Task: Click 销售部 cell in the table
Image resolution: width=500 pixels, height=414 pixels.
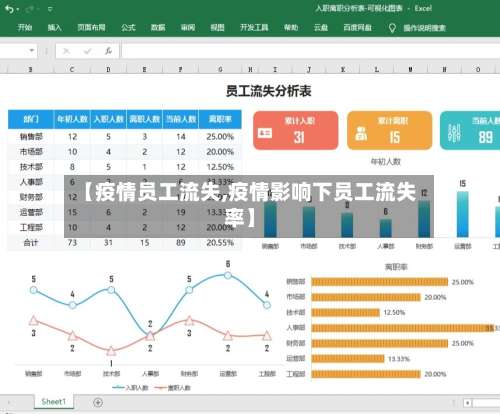Action: click(x=31, y=137)
